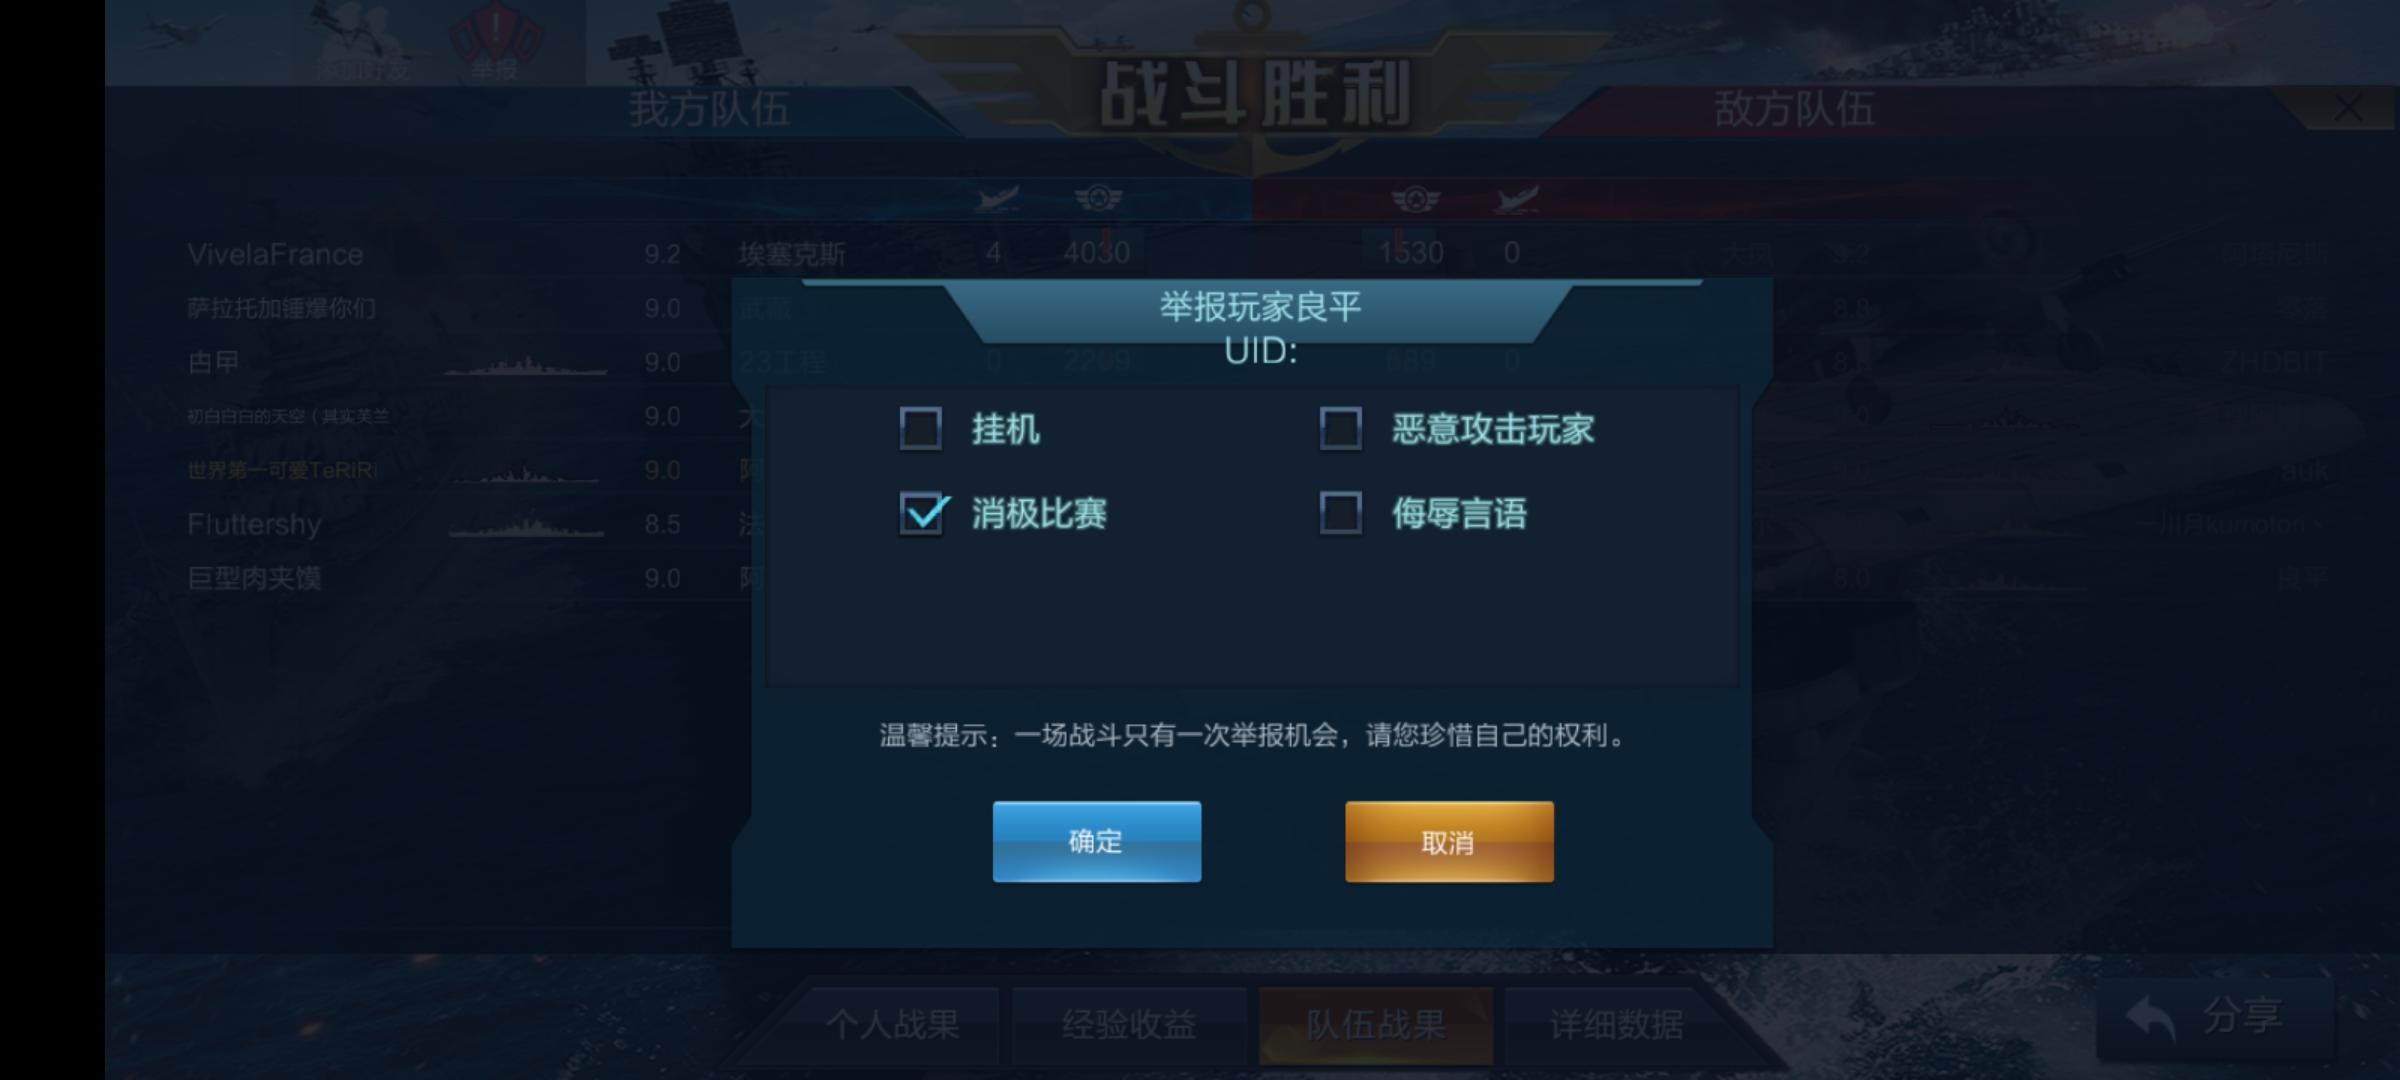Viewport: 2400px width, 1080px height.
Task: Tick the 恶意攻击玩家 checkbox
Action: 1340,428
